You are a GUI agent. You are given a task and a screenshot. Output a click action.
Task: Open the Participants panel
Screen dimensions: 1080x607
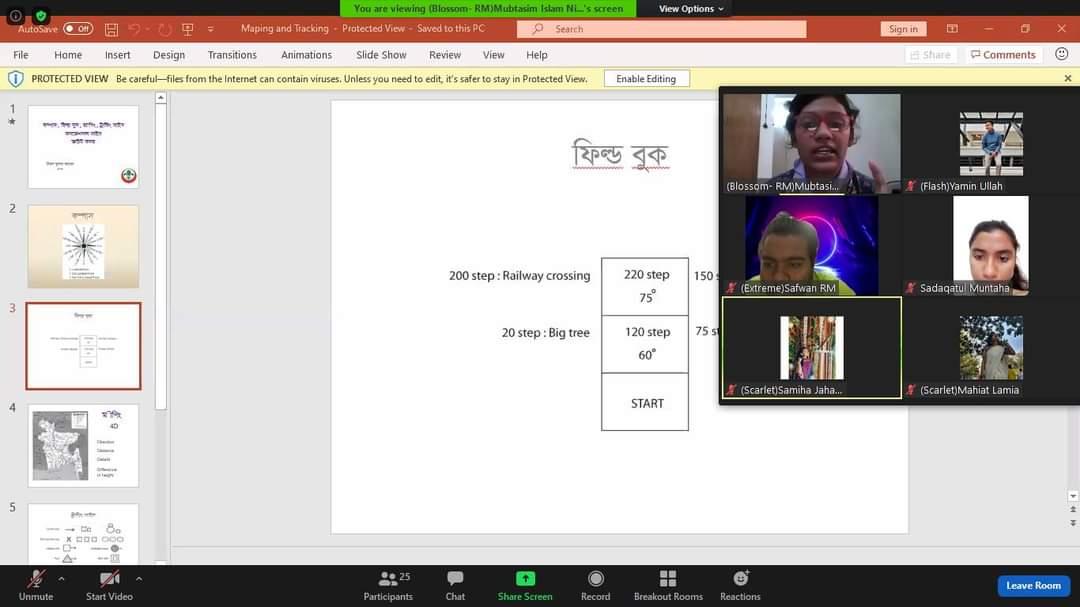[388, 580]
